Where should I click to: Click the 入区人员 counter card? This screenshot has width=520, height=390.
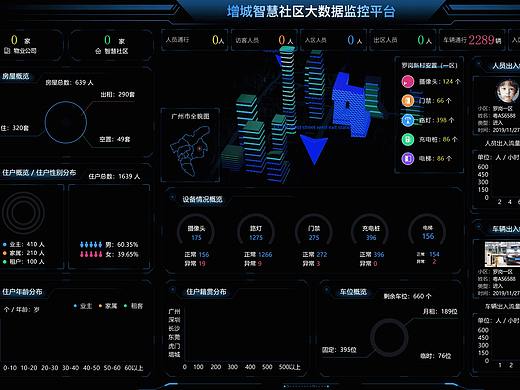(x=333, y=40)
